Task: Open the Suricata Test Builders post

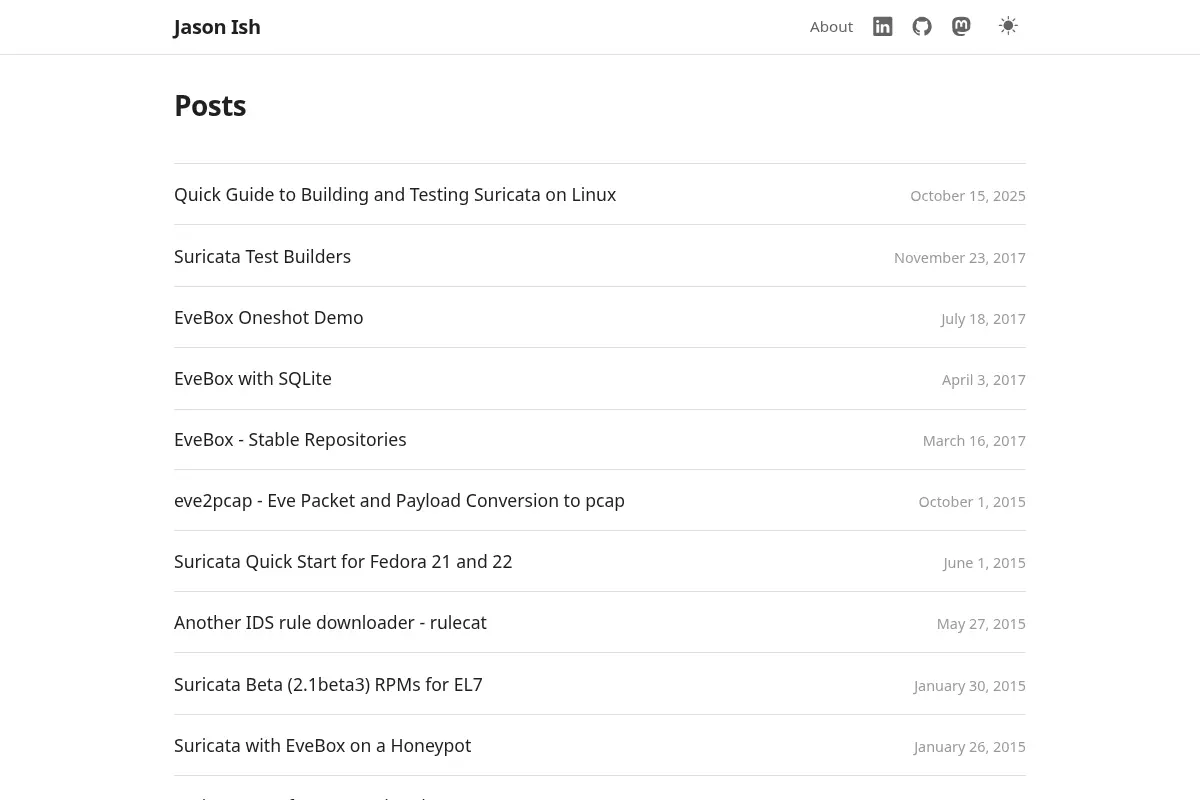Action: (x=262, y=256)
